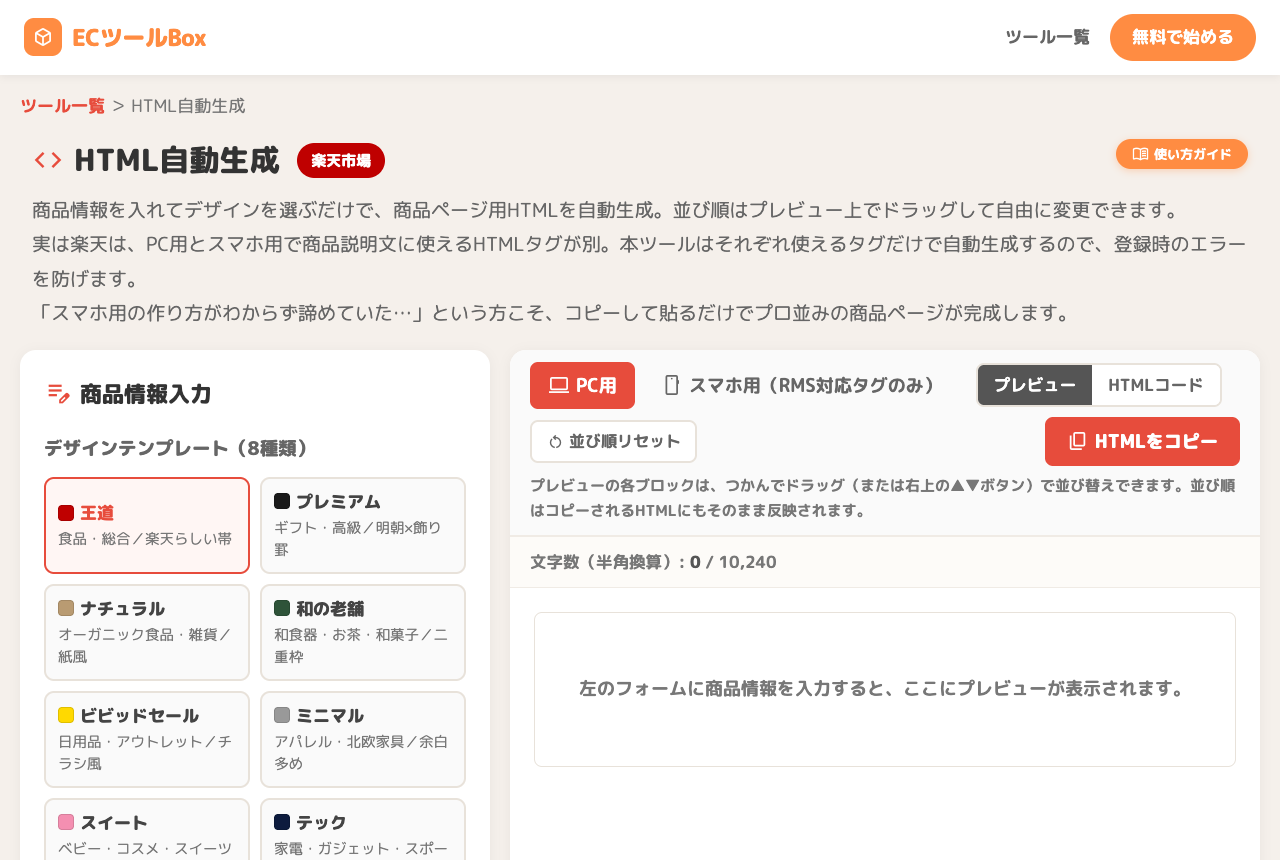
Task: Click the navy テック color swatch
Action: pyautogui.click(x=282, y=822)
